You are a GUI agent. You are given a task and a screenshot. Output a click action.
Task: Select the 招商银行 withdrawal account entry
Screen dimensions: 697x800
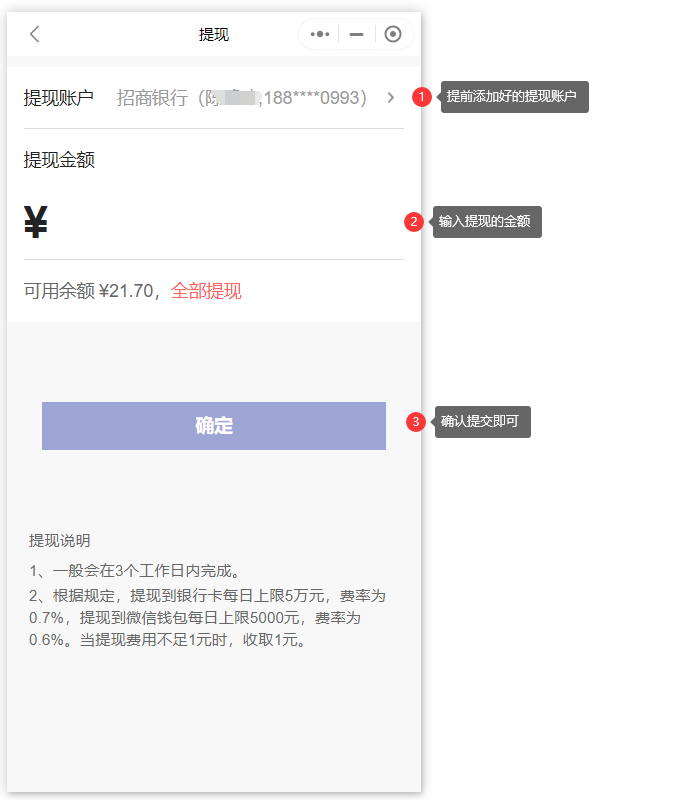point(241,97)
